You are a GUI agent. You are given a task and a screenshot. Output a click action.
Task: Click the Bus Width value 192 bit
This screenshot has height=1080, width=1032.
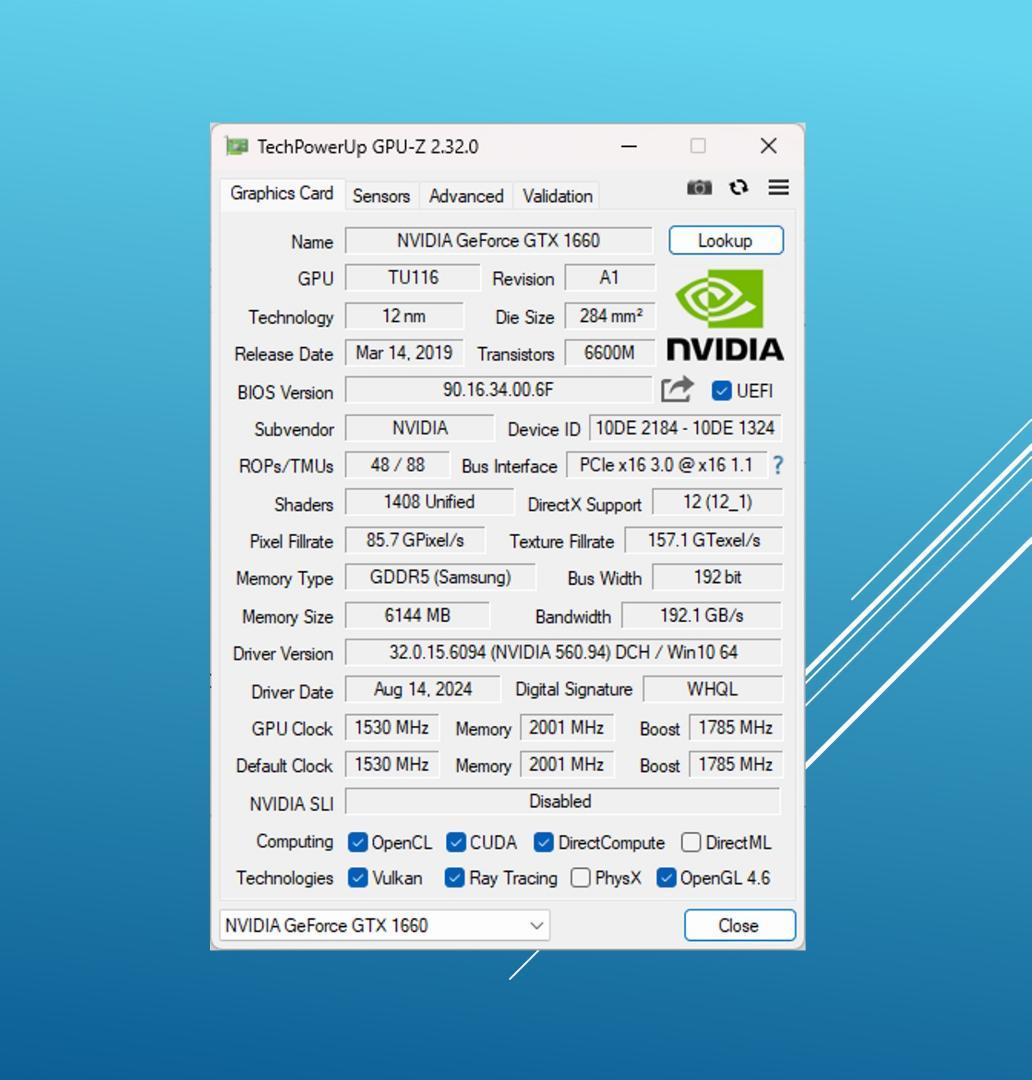click(x=717, y=577)
